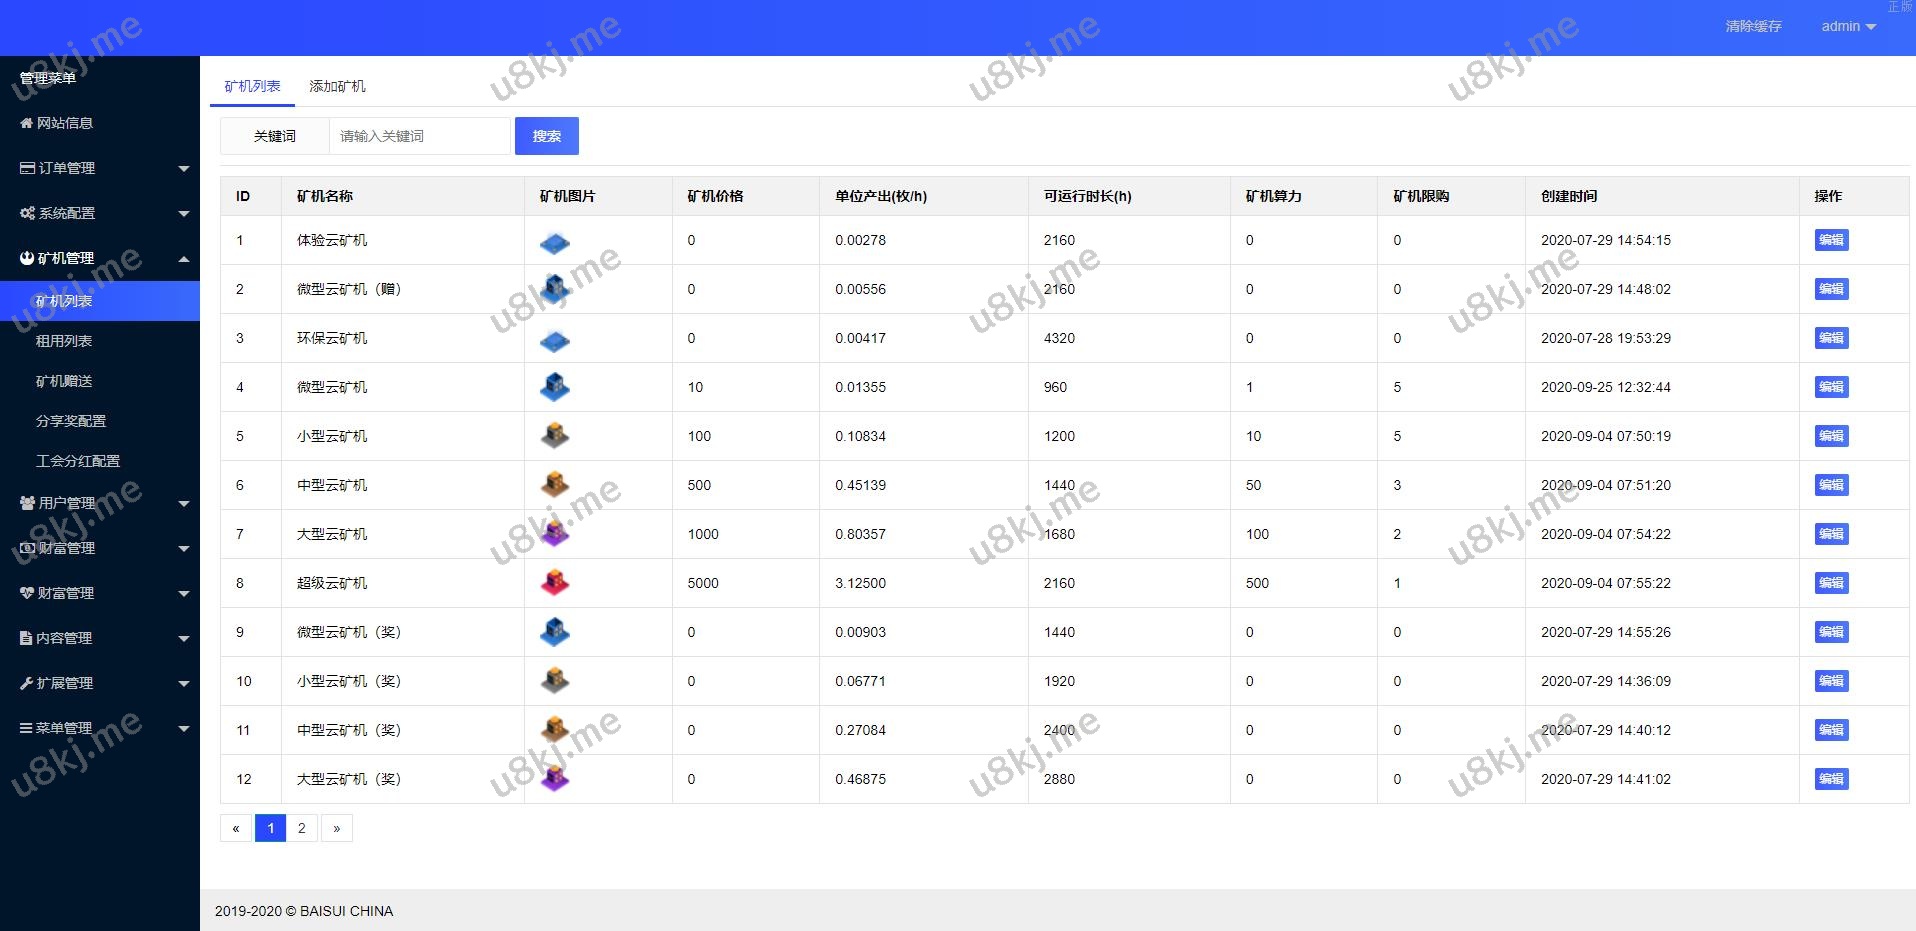Click the 订单管理 card icon in sidebar

(28, 168)
